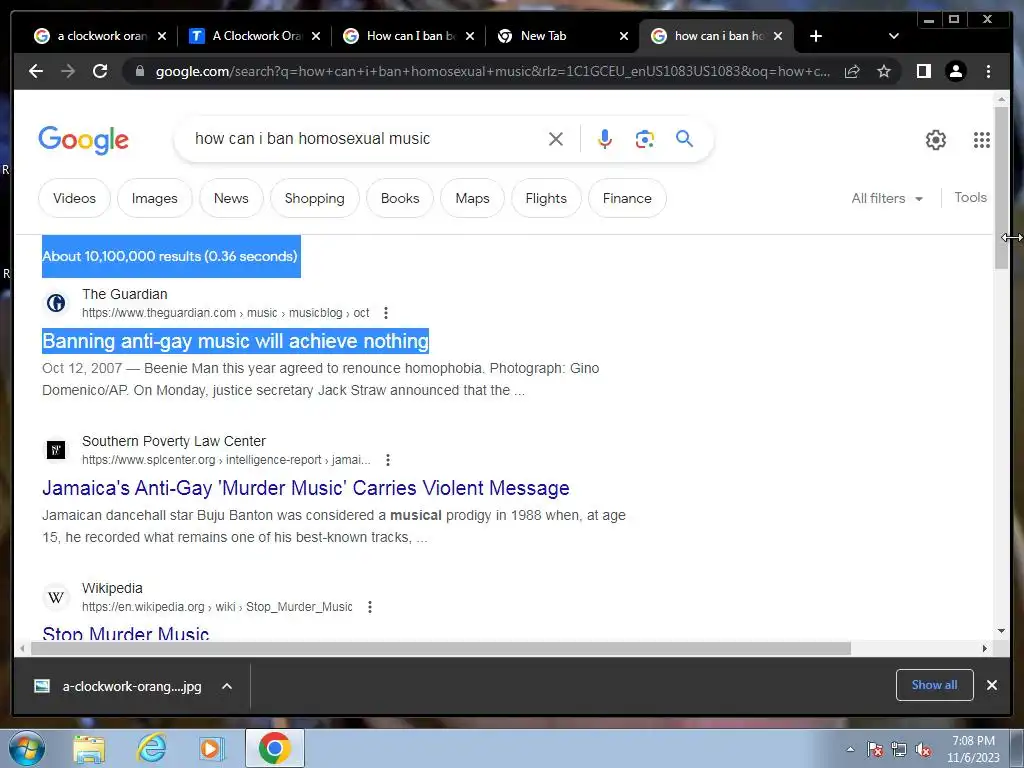
Task: Open 'Banning anti-gay music will achieve nothing'
Action: (236, 341)
